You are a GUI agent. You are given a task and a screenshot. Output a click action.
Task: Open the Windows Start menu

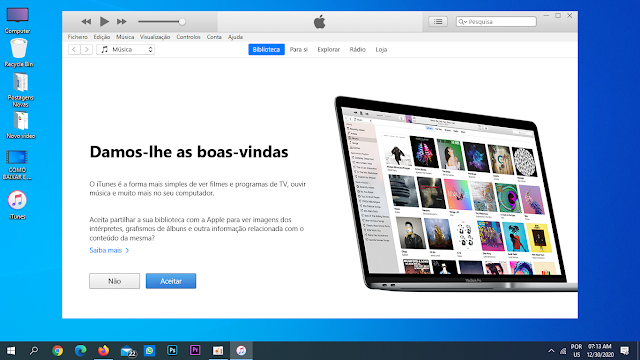(x=11, y=351)
